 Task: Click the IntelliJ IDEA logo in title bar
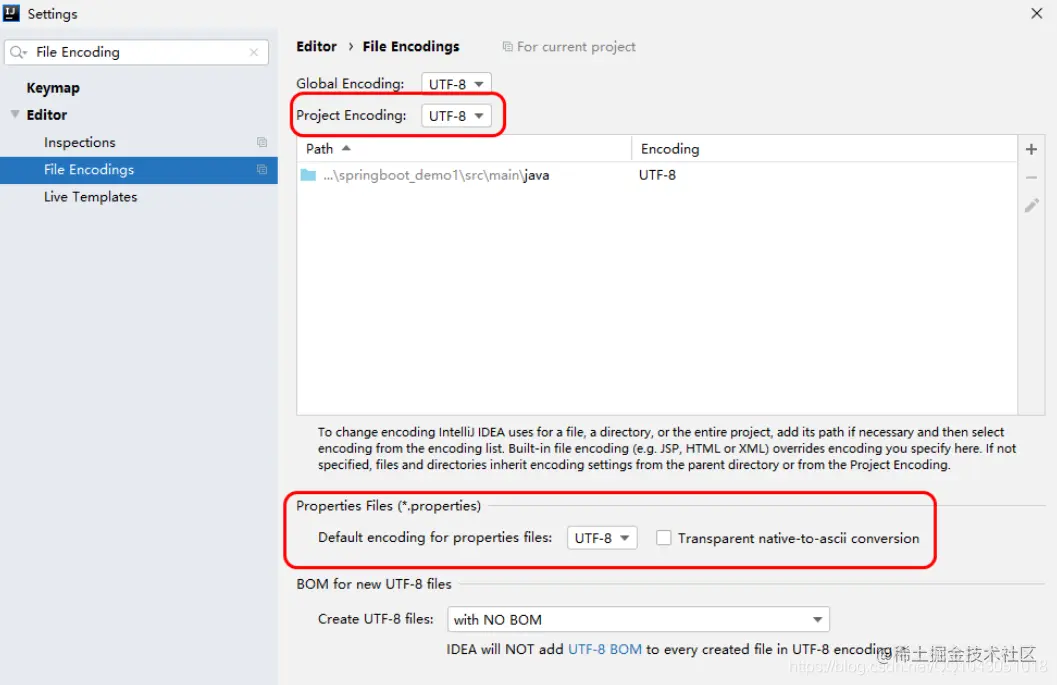click(11, 13)
